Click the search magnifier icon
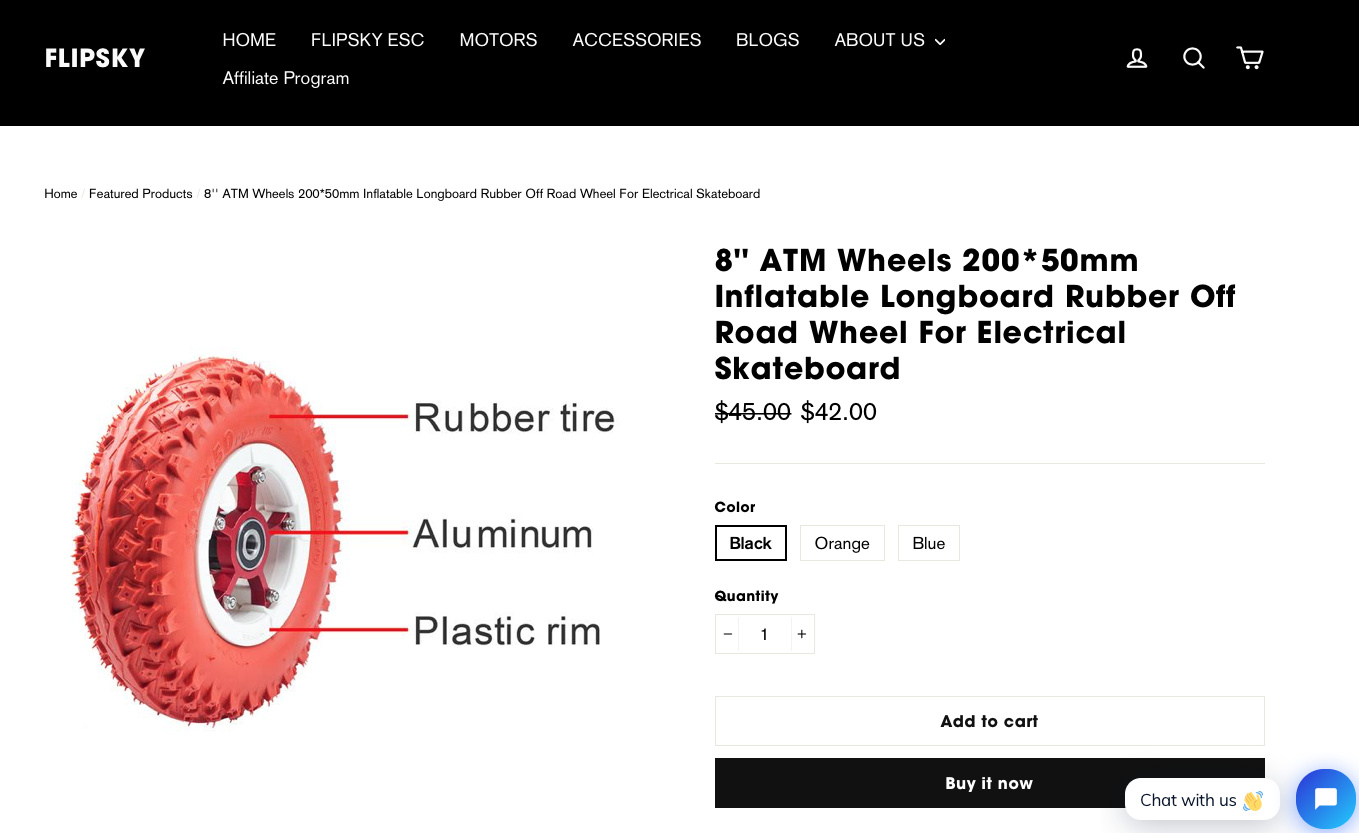The image size is (1359, 833). coord(1194,58)
